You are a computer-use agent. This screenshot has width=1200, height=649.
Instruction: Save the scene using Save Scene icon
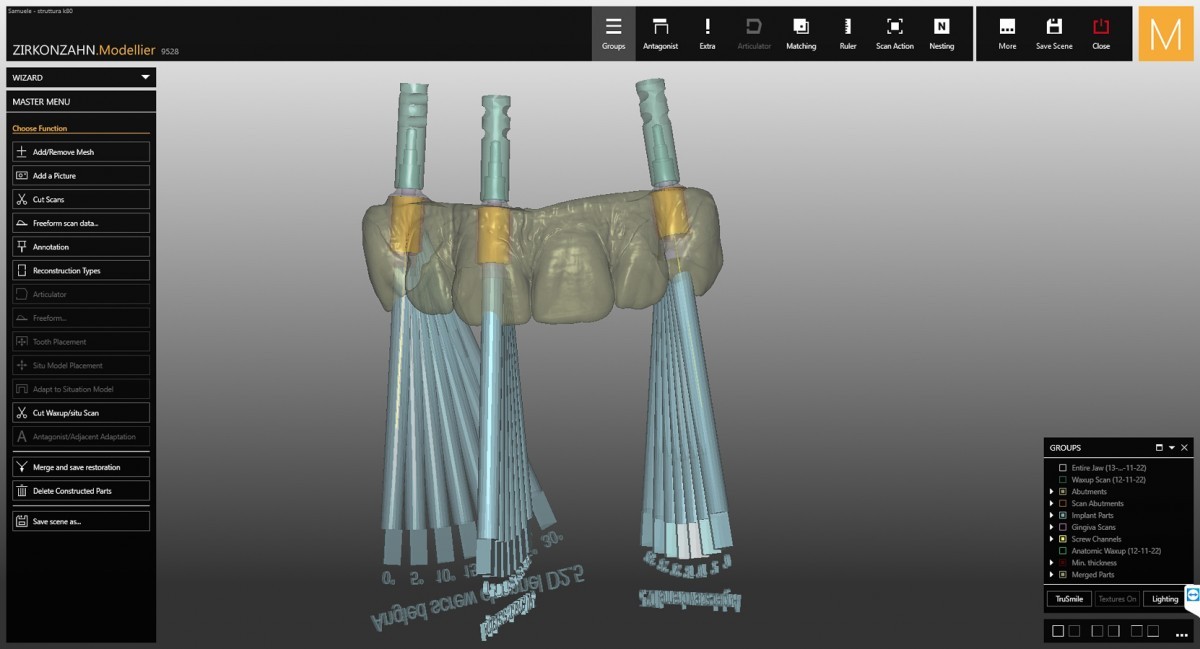[x=1053, y=33]
